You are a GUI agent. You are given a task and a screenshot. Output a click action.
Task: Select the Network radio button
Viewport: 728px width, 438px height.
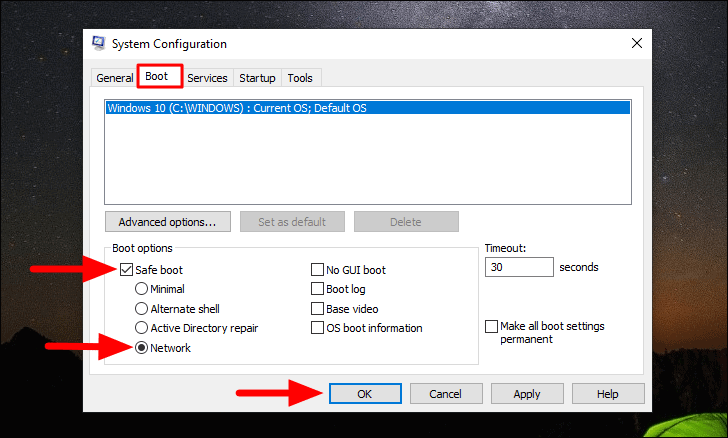(141, 348)
